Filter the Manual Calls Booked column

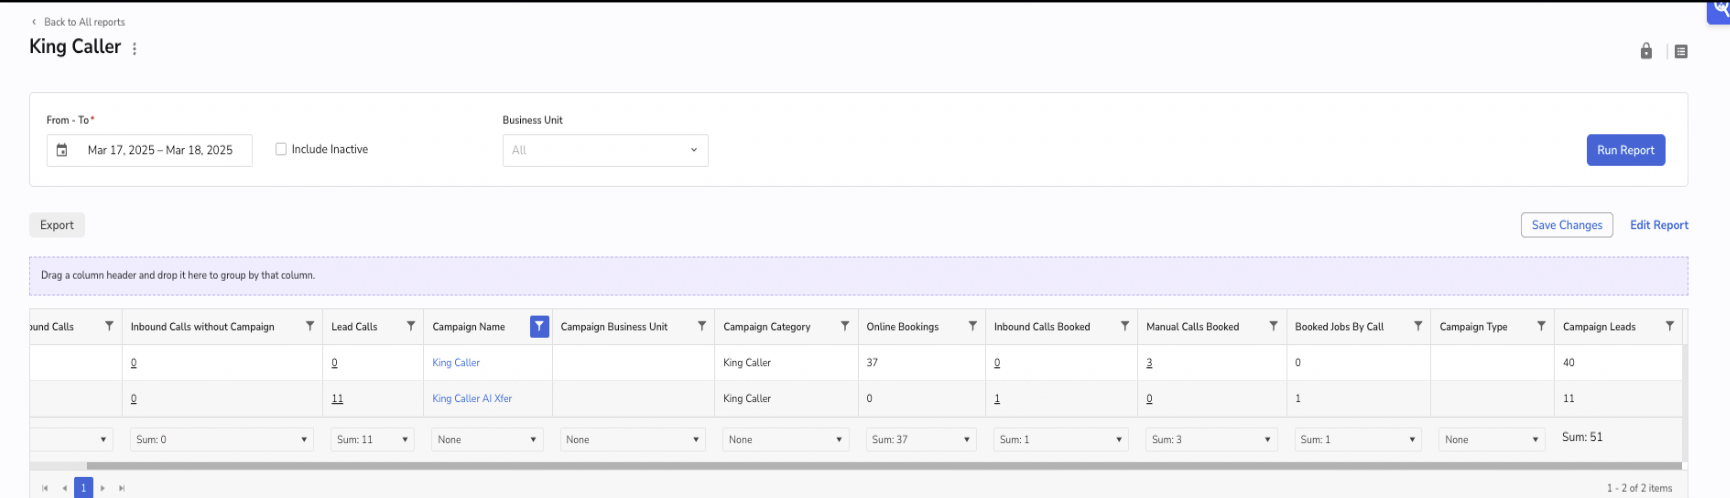point(1273,326)
